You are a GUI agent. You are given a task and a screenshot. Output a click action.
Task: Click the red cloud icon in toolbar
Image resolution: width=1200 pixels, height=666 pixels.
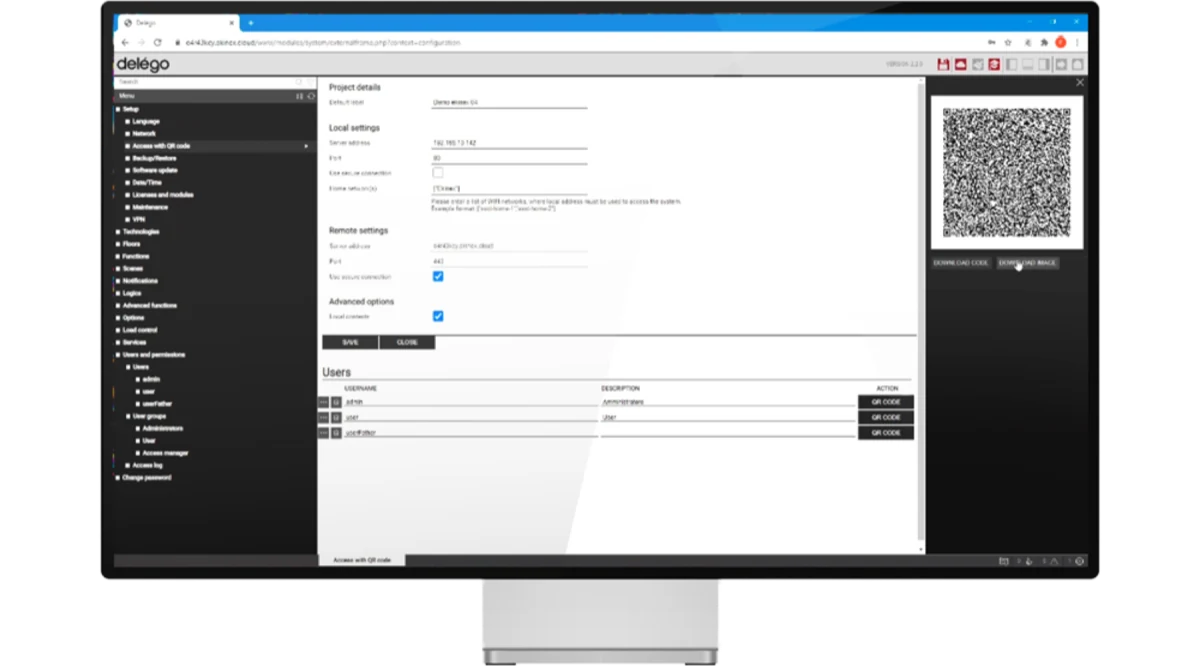pos(960,65)
